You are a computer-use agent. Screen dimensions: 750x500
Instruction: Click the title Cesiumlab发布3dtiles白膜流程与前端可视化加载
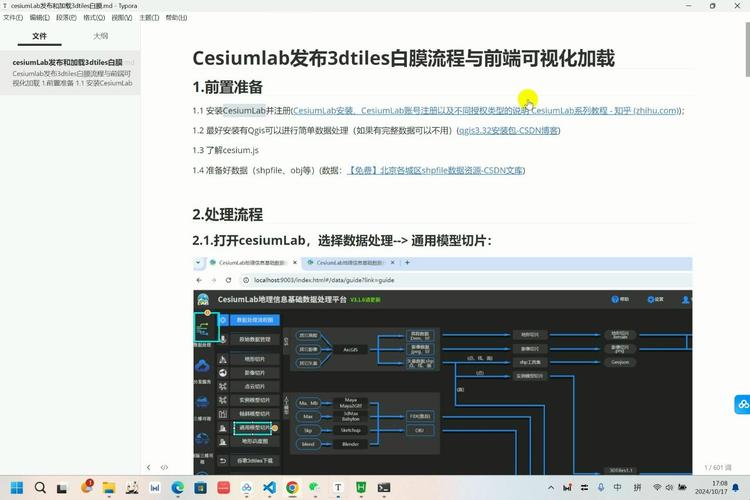tap(403, 58)
